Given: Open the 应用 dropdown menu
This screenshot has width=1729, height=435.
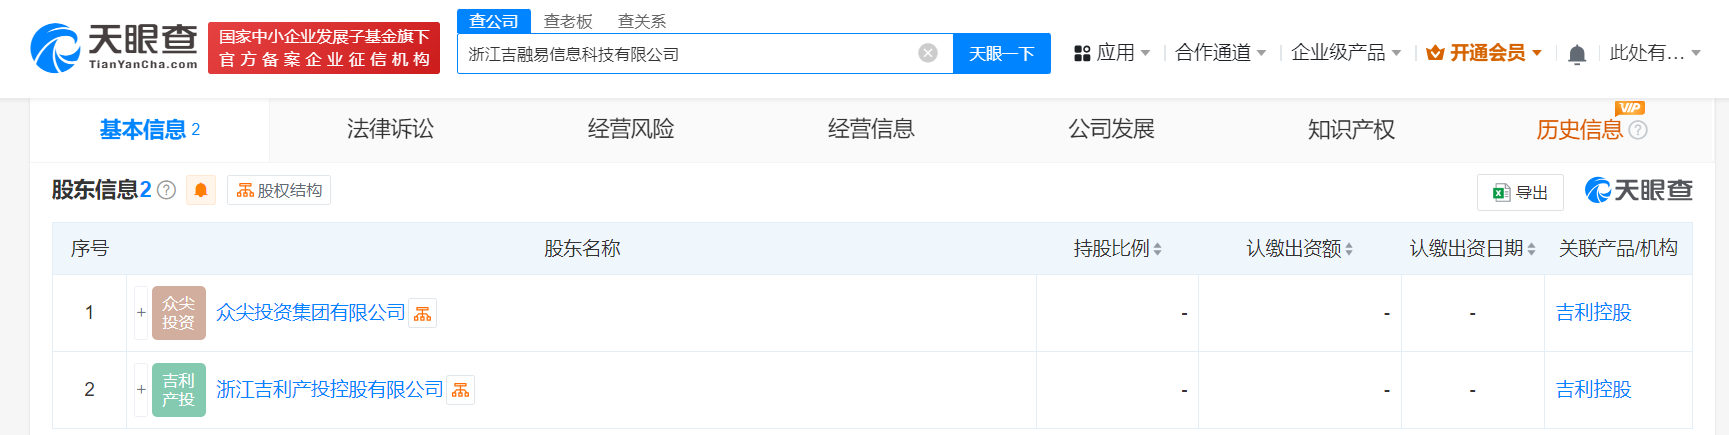Looking at the screenshot, I should point(1112,53).
